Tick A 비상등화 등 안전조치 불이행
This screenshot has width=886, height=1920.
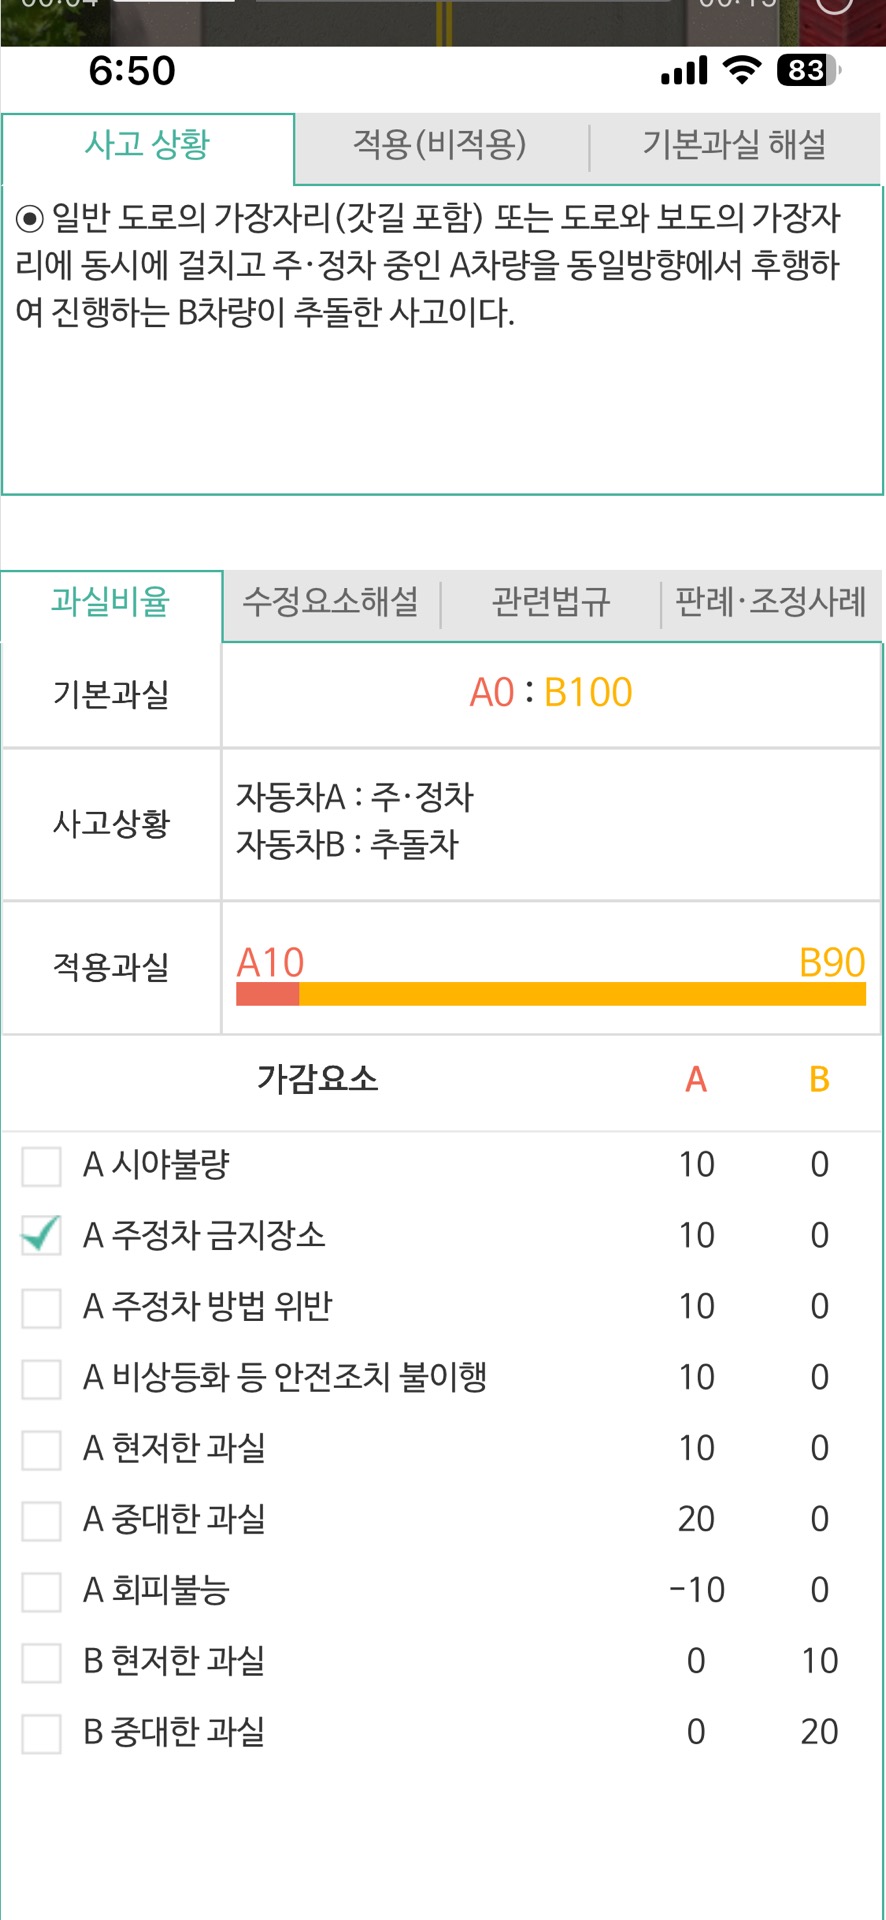(42, 1378)
